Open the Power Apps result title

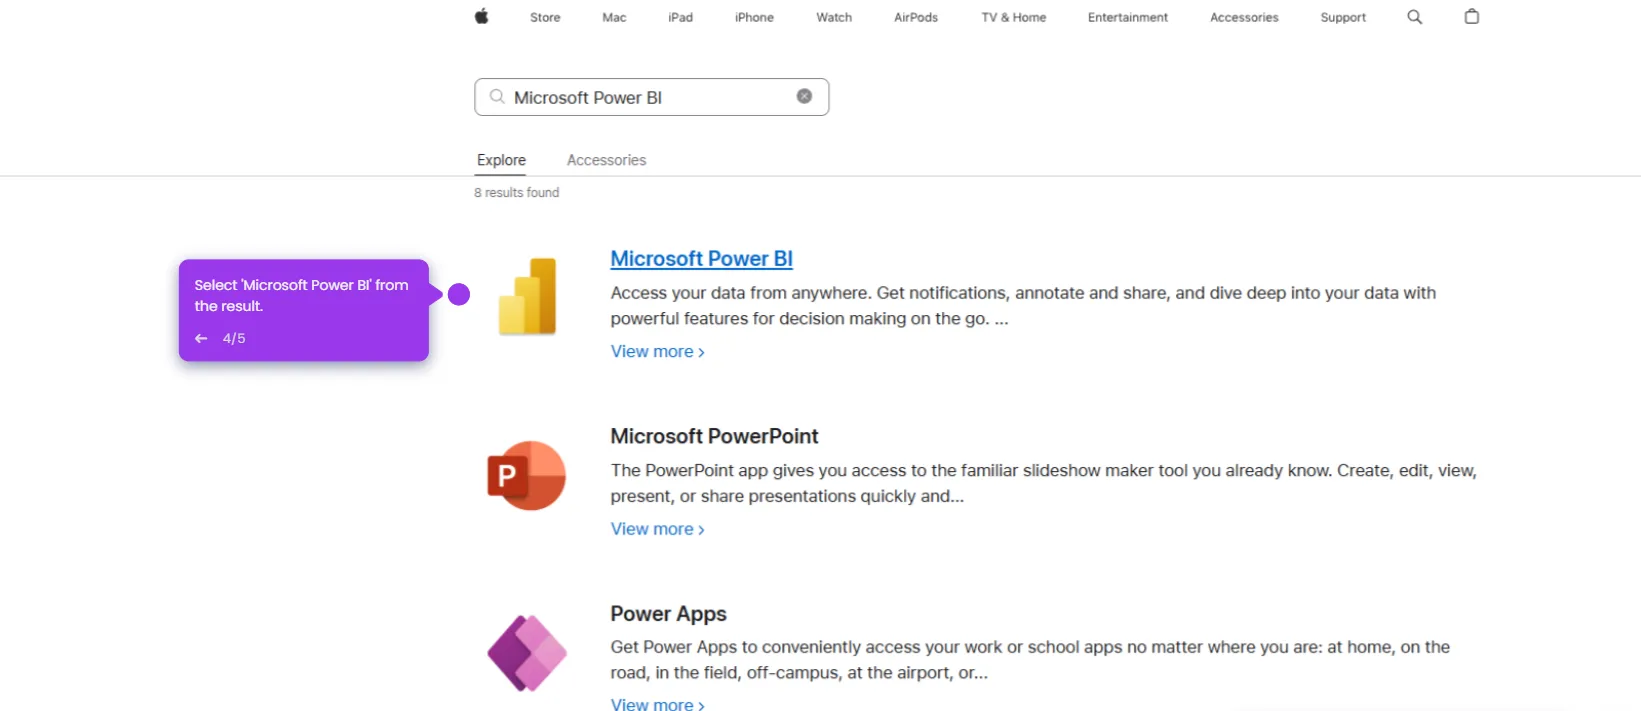pos(668,613)
